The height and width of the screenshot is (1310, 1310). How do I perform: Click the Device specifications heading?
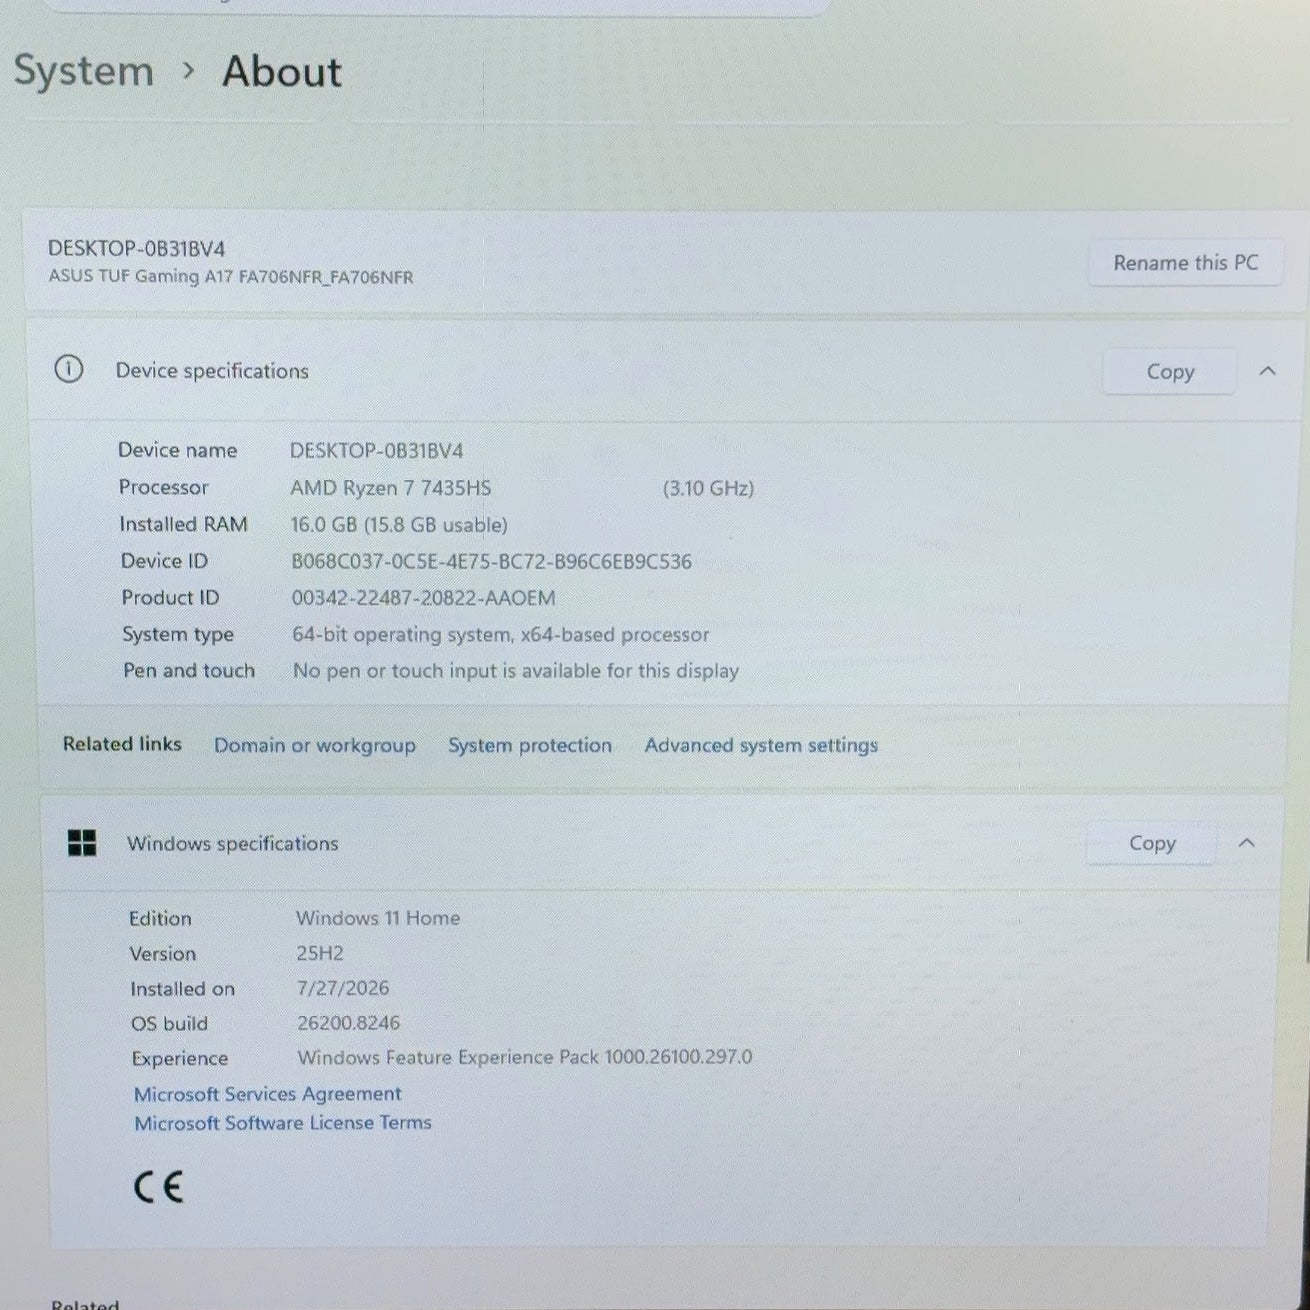(x=212, y=371)
